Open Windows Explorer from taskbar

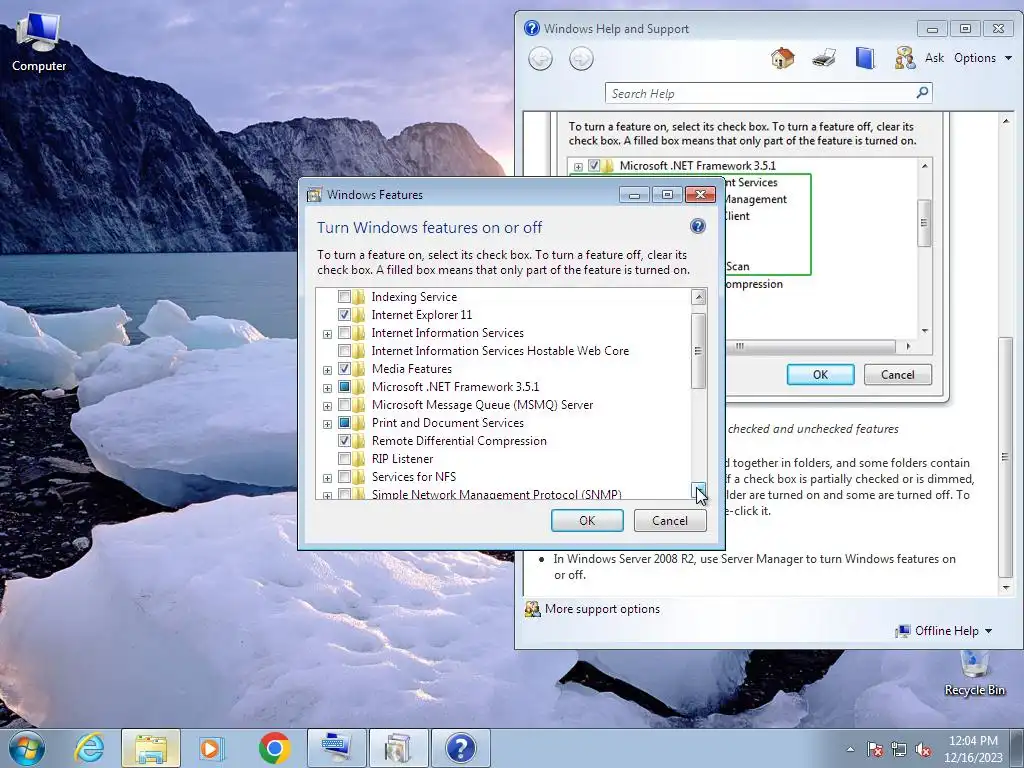[x=150, y=748]
